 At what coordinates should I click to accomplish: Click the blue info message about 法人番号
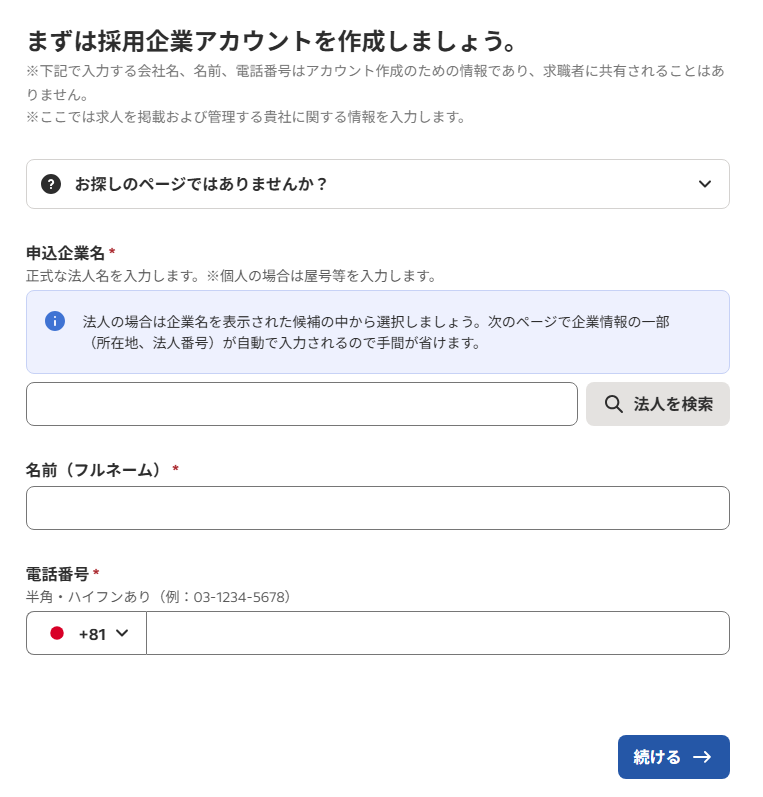coord(376,332)
